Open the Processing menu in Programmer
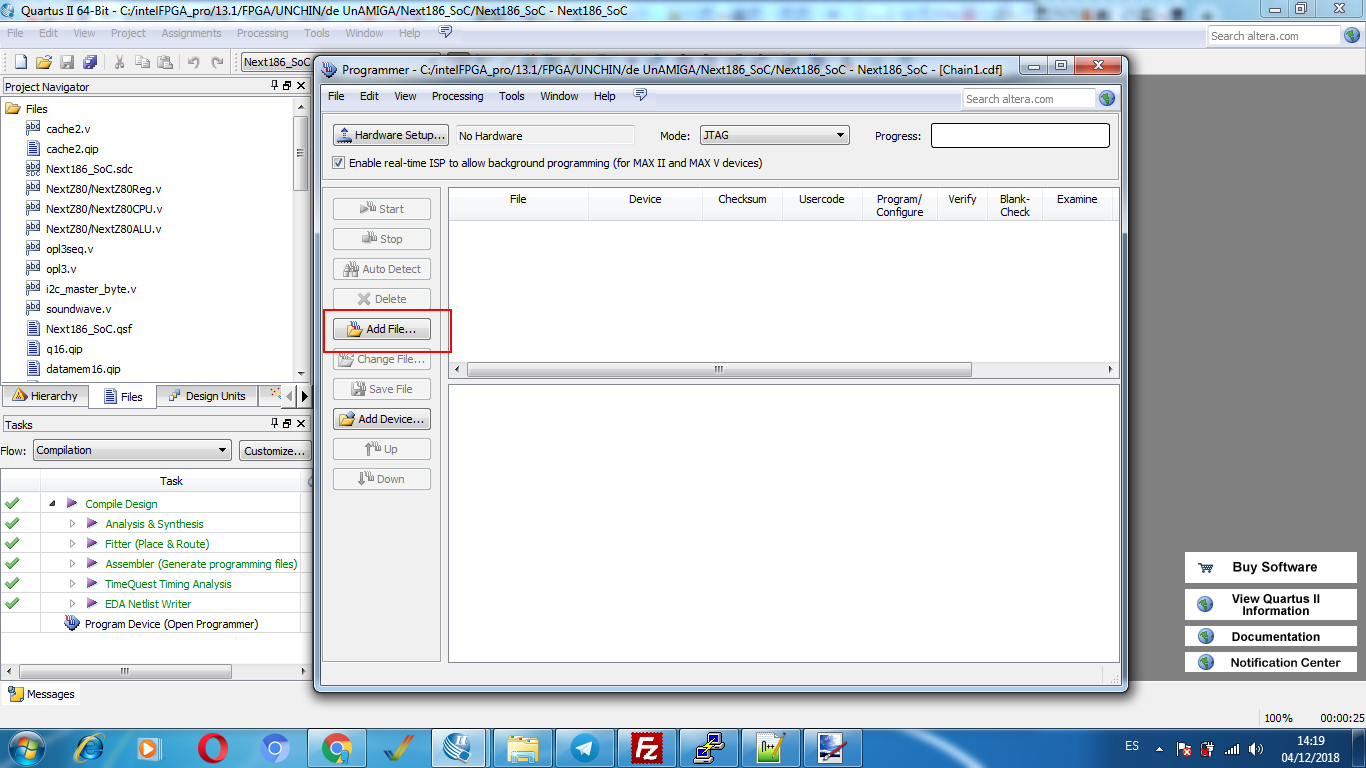This screenshot has height=768, width=1366. click(457, 96)
